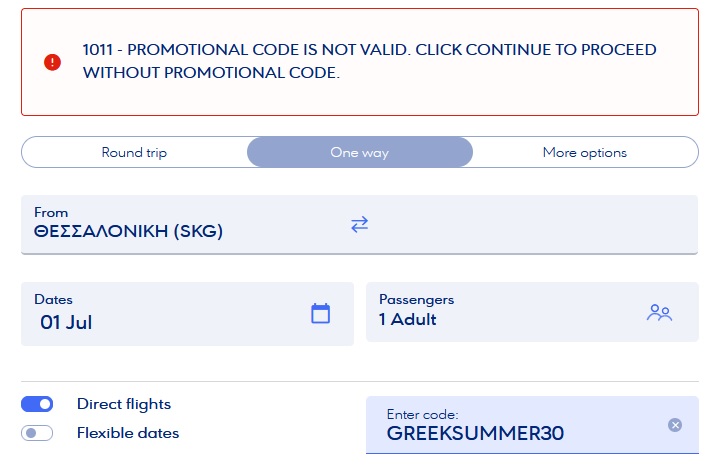715x476 pixels.
Task: Select the One way tab
Action: click(x=360, y=152)
